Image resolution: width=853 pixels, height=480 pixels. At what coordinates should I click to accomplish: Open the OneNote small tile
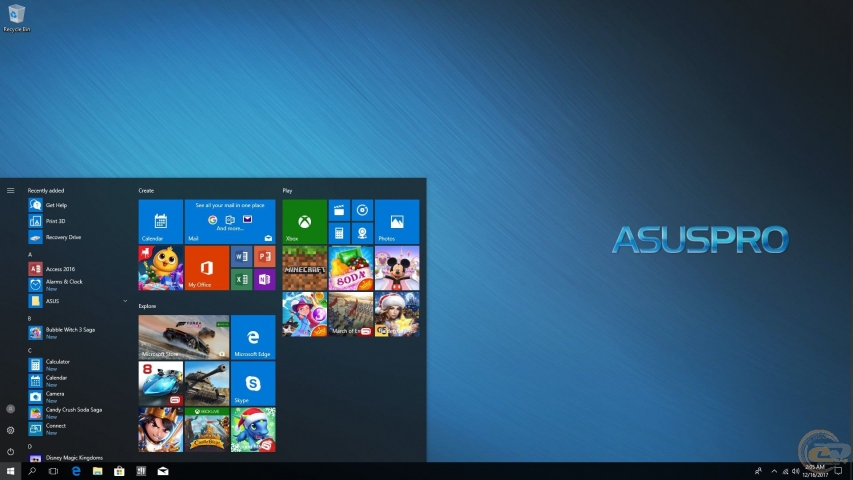[264, 279]
